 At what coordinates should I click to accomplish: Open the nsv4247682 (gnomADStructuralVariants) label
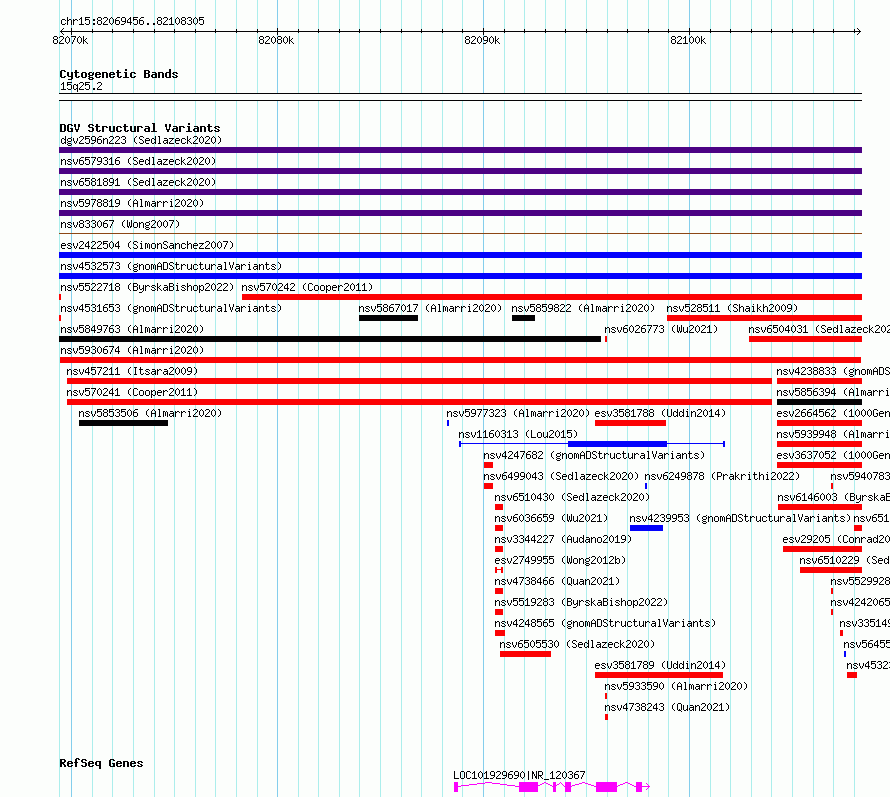tap(594, 455)
